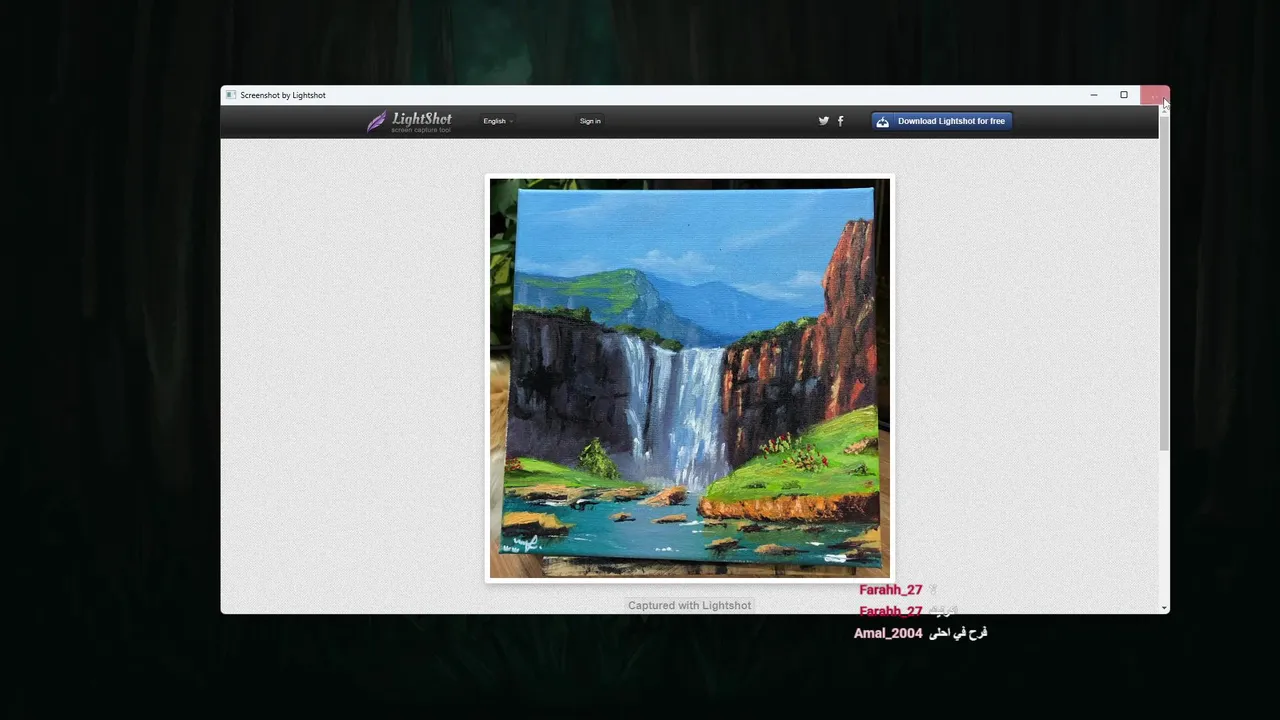Click the Sign in link
The height and width of the screenshot is (720, 1280).
(x=590, y=121)
